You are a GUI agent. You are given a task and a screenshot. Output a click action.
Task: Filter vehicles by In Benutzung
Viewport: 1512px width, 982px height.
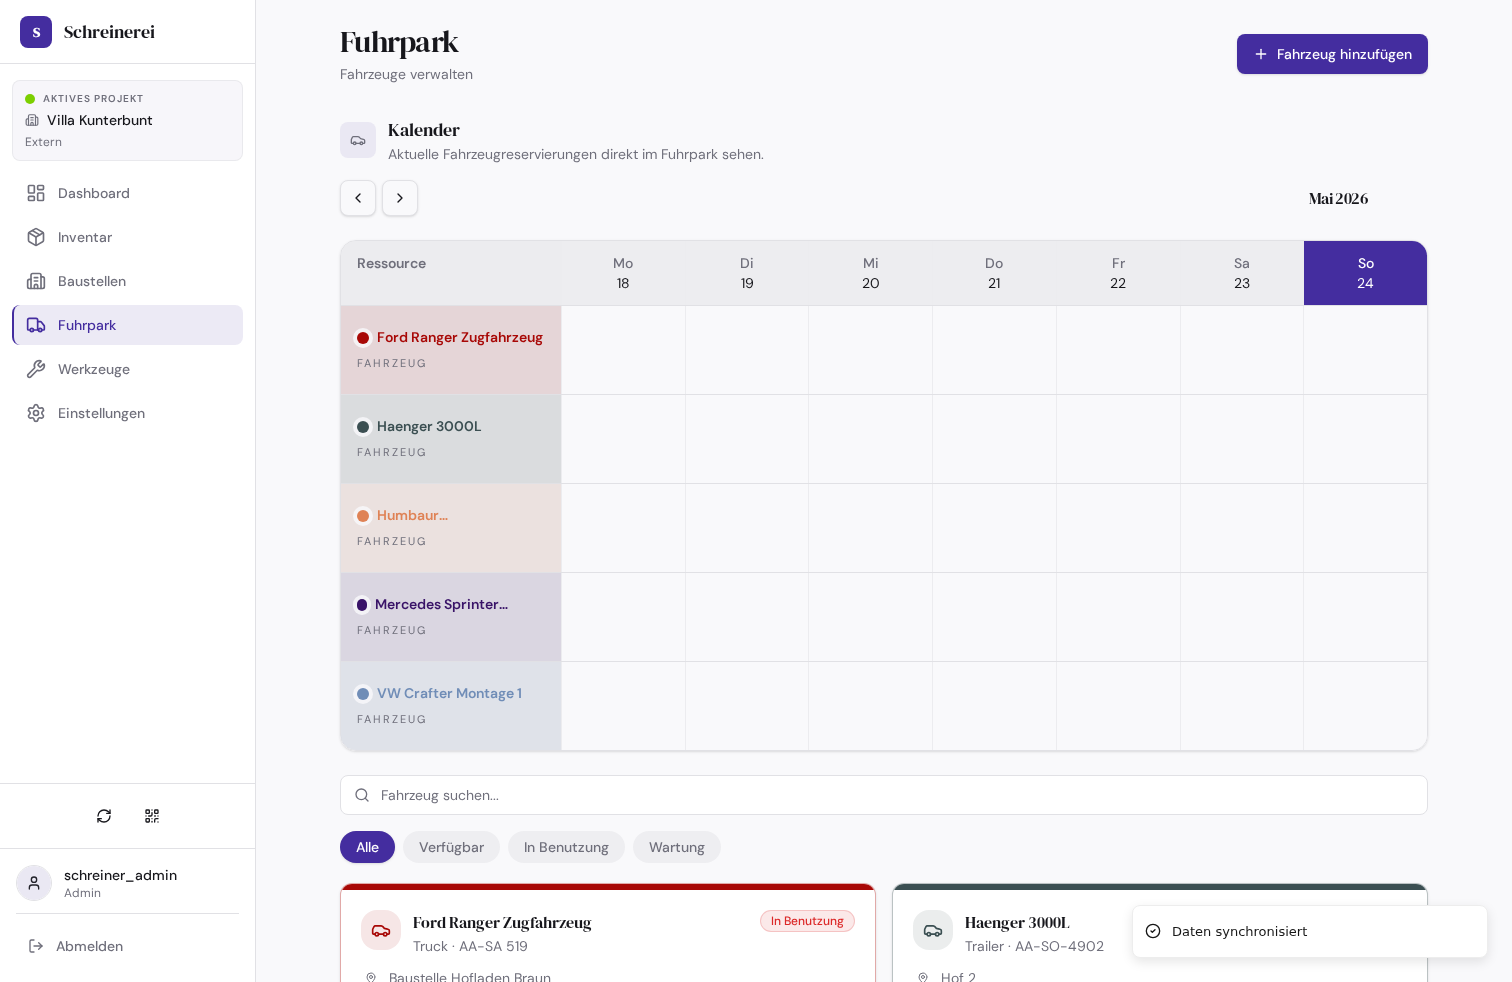pyautogui.click(x=566, y=847)
